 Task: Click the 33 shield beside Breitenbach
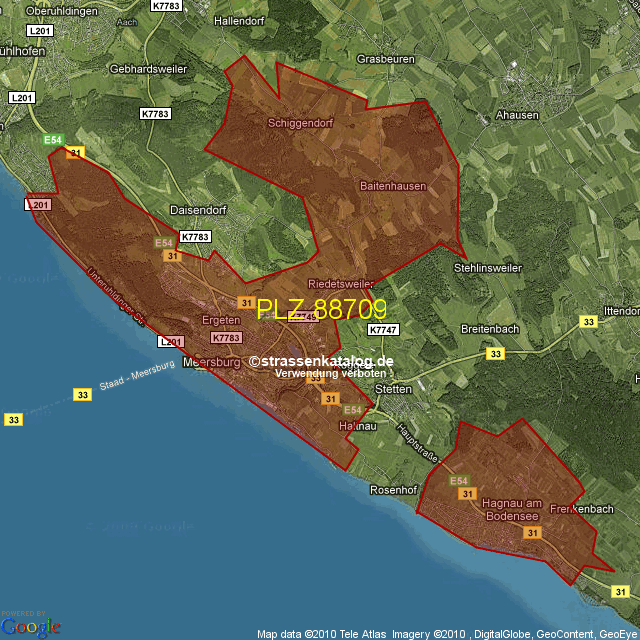point(495,354)
